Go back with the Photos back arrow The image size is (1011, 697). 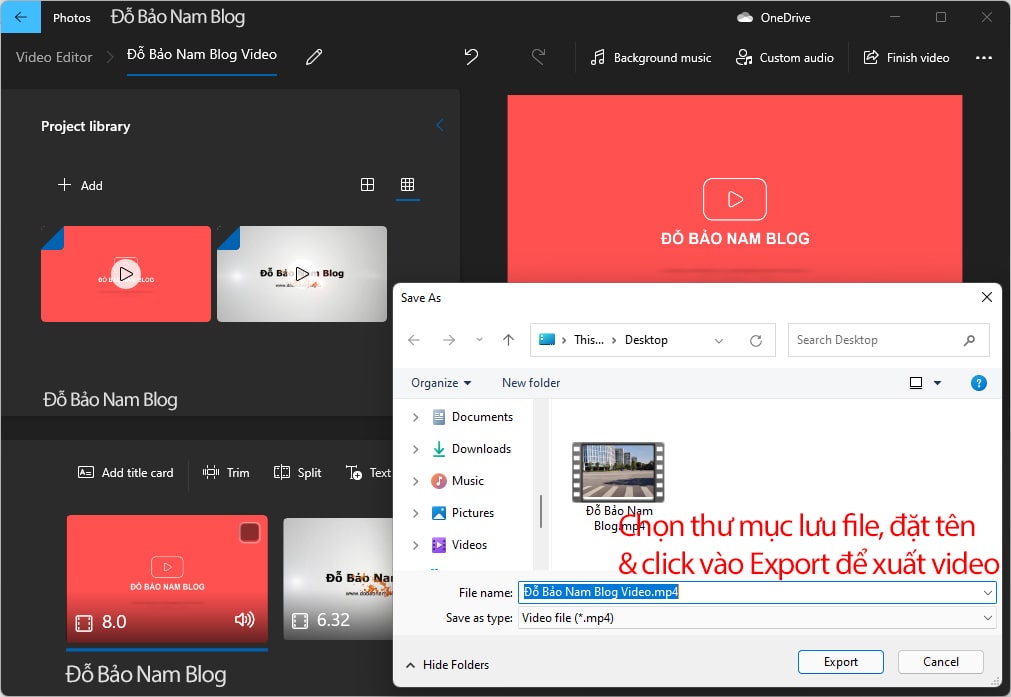click(x=21, y=17)
